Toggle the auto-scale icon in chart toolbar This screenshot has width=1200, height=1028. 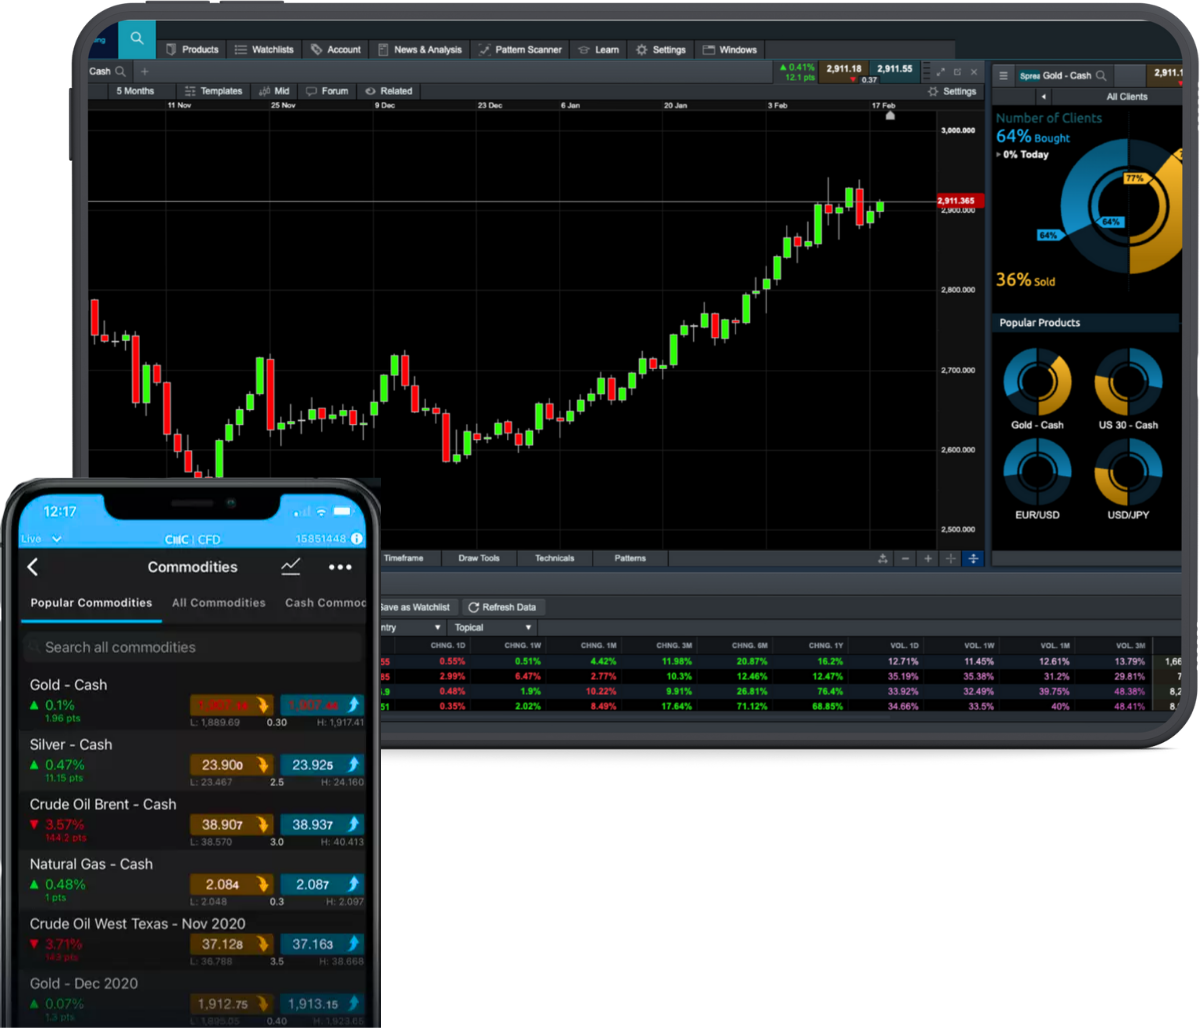pyautogui.click(x=973, y=559)
